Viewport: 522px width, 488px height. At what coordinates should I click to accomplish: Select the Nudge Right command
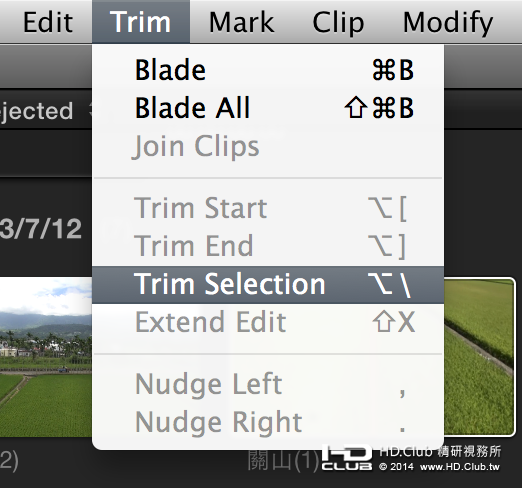(x=268, y=422)
